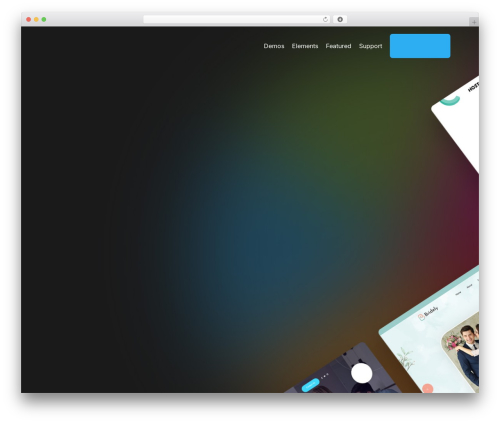
Task: Maximize the browser with the green button
Action: 44,19
